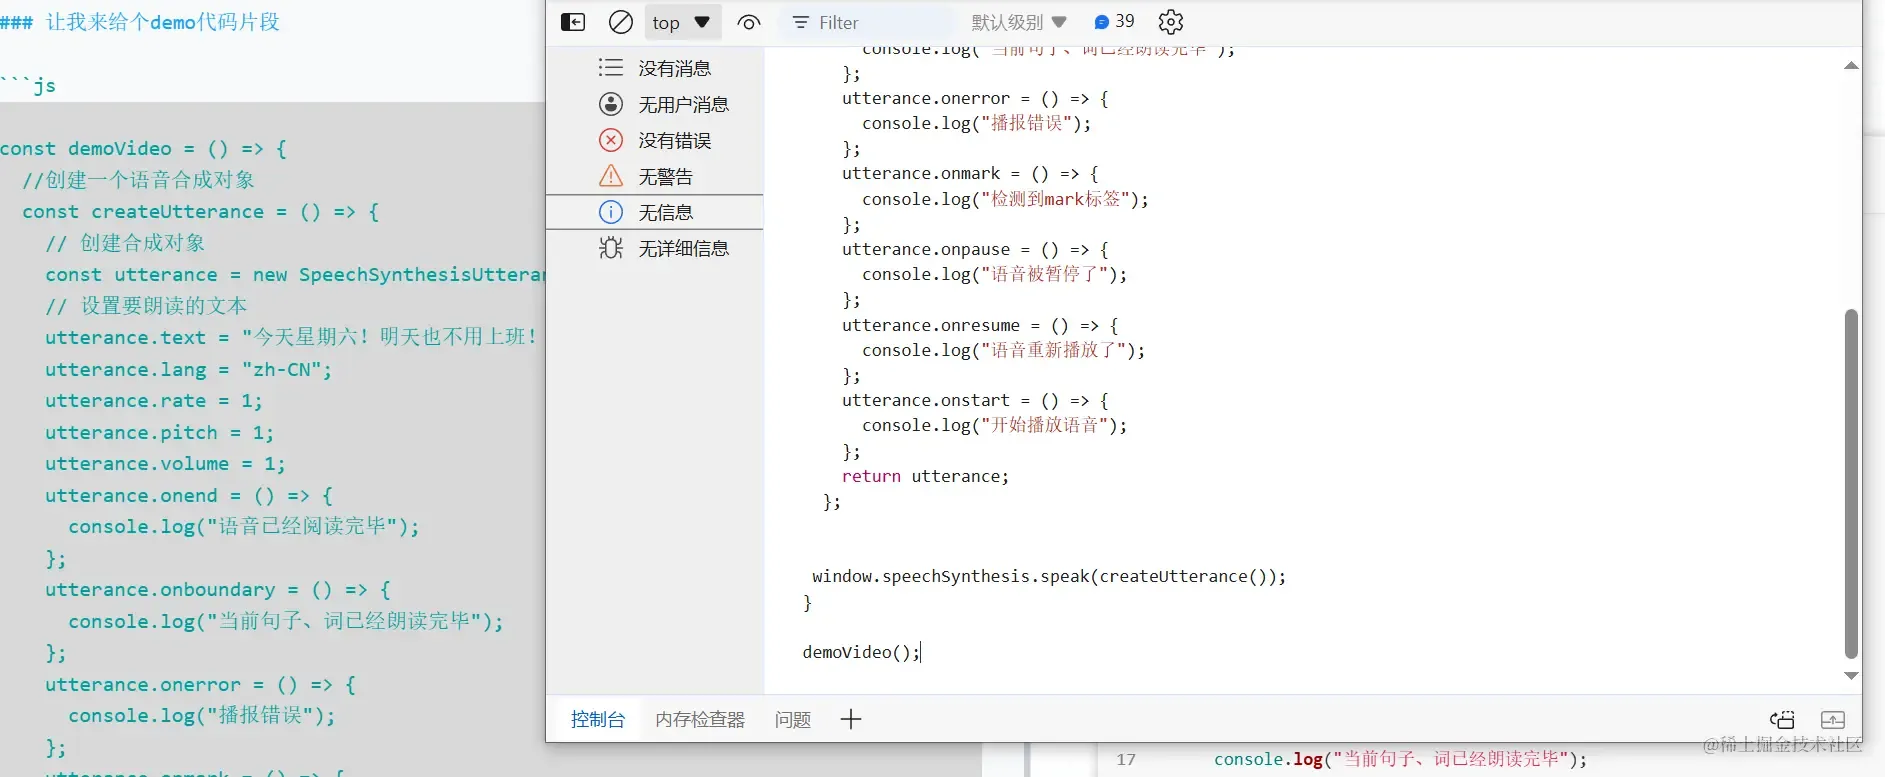This screenshot has width=1885, height=777.
Task: Clear the console with the circle-slash icon
Action: [x=621, y=22]
